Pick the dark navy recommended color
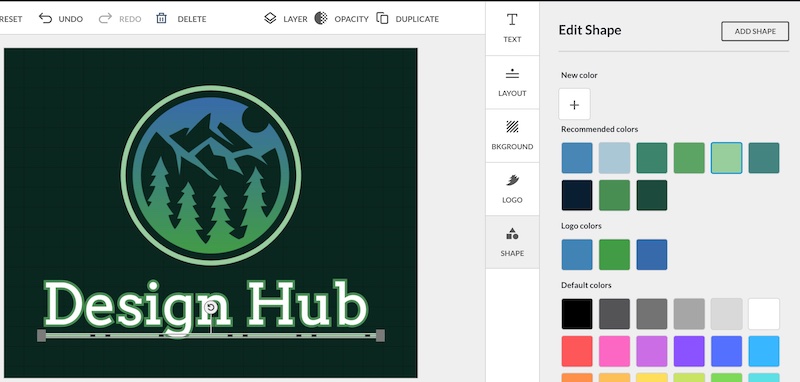The height and width of the screenshot is (382, 800). (x=577, y=195)
